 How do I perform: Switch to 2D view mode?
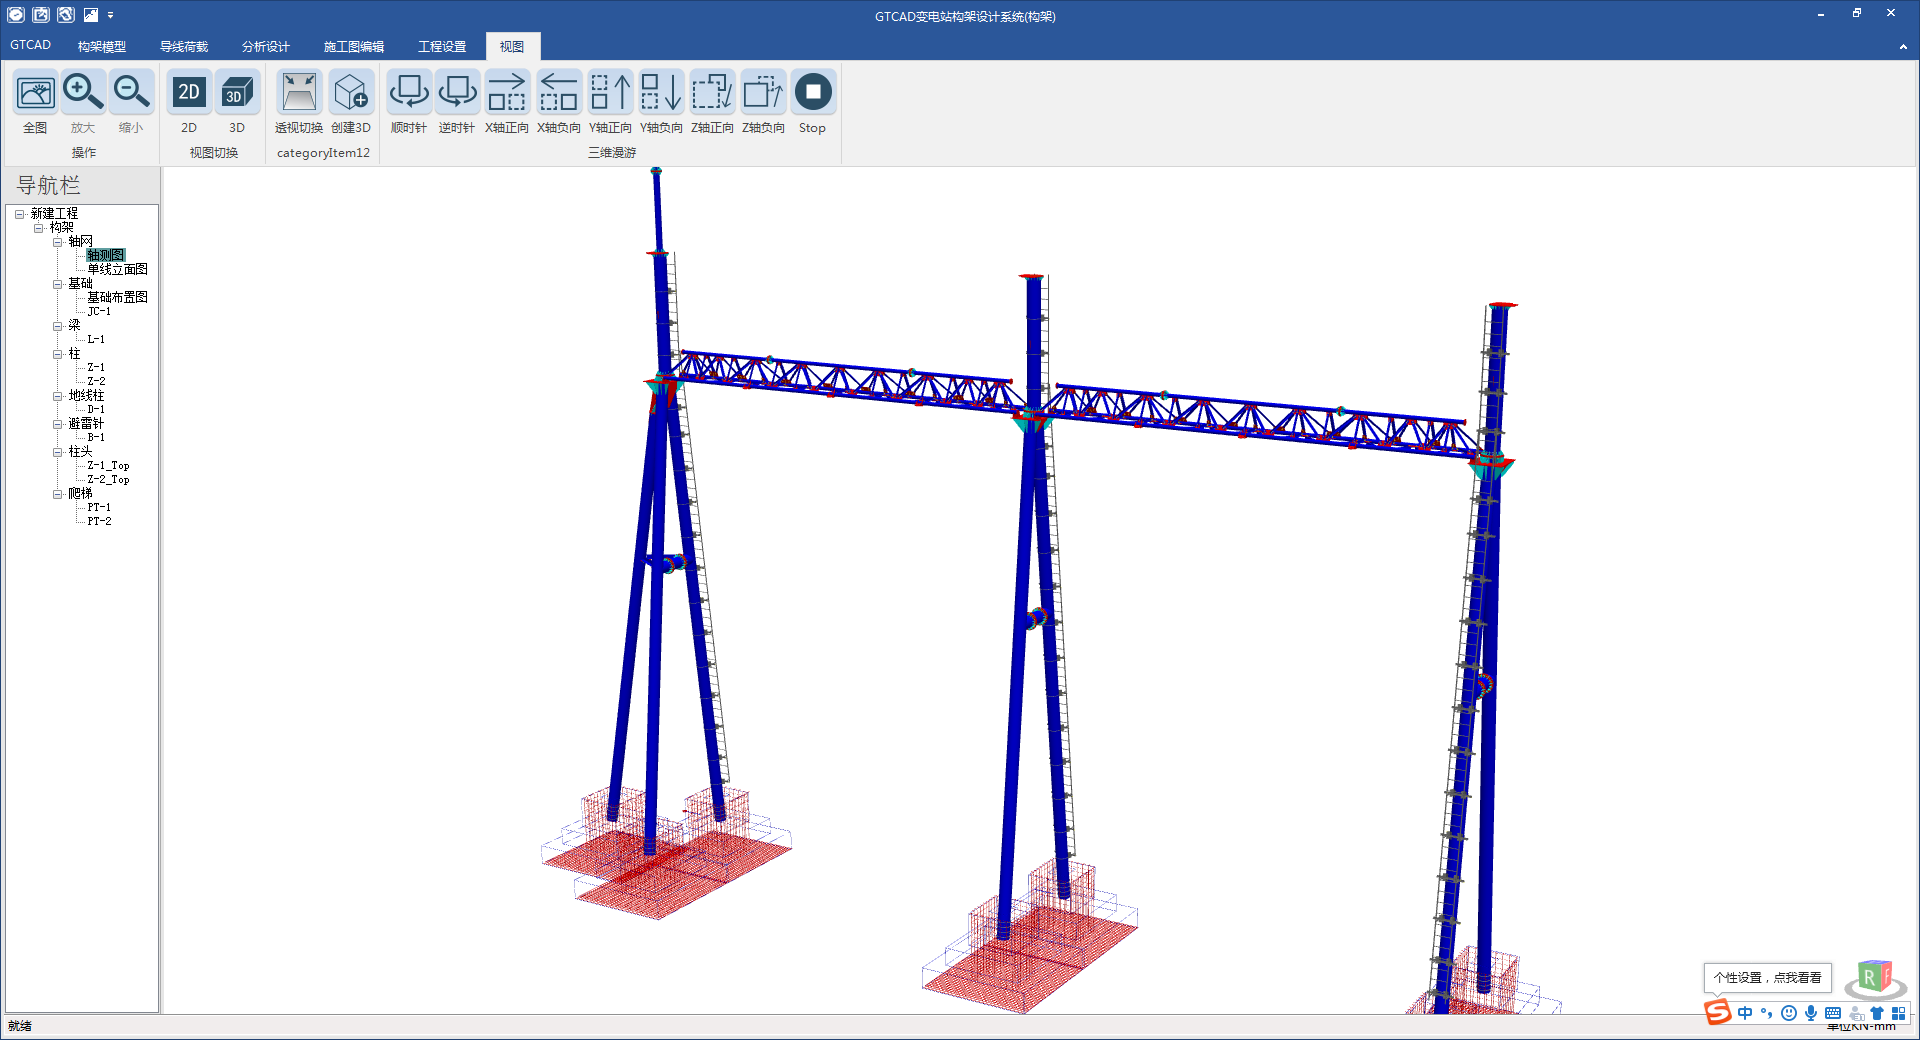[x=188, y=93]
